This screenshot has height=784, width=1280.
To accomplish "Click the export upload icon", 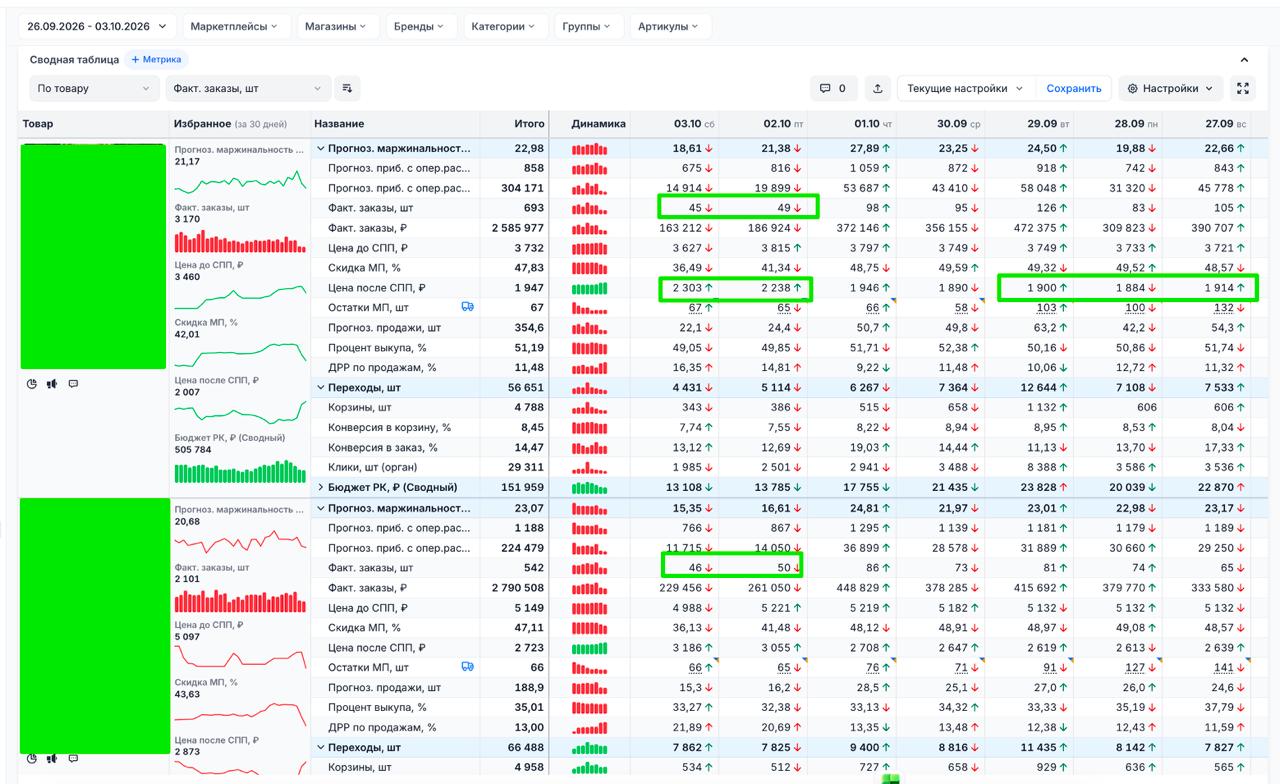I will click(x=877, y=88).
